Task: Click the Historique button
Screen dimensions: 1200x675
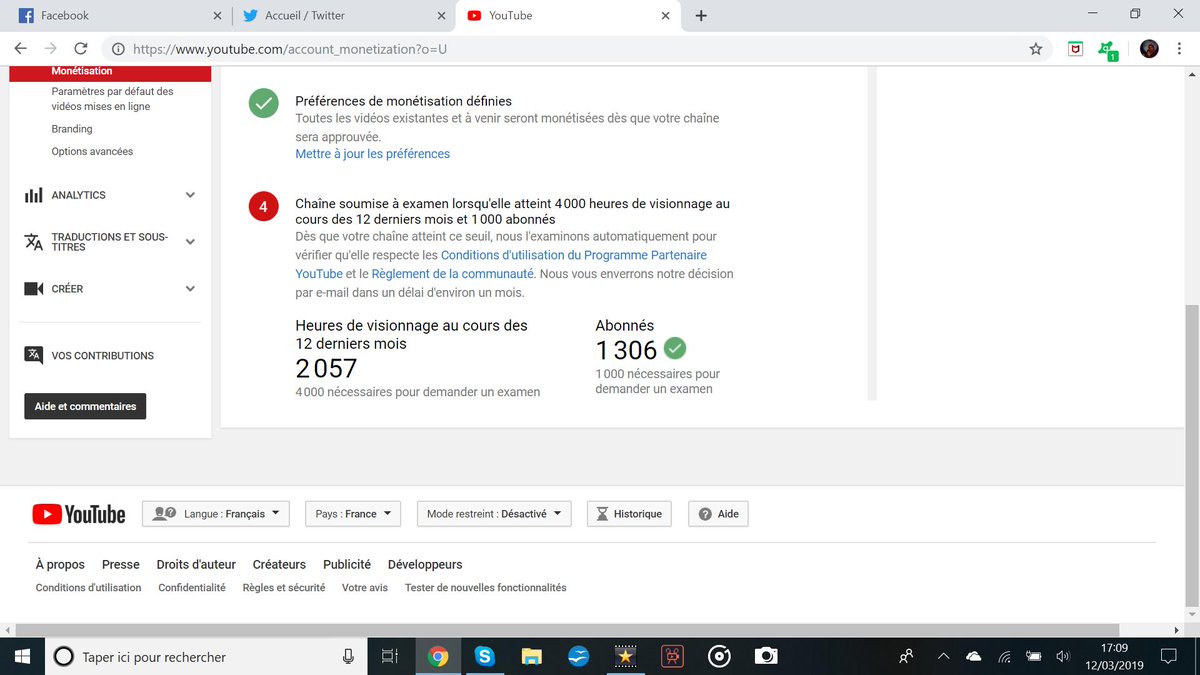Action: pos(629,514)
